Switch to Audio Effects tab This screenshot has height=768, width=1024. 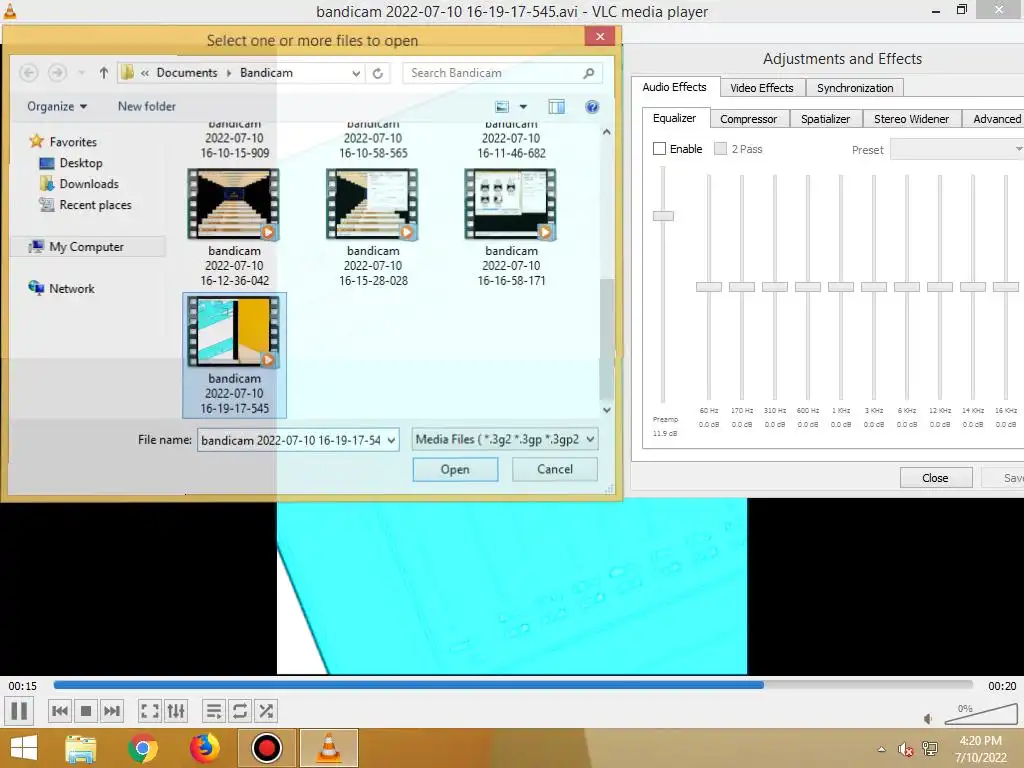pos(675,87)
